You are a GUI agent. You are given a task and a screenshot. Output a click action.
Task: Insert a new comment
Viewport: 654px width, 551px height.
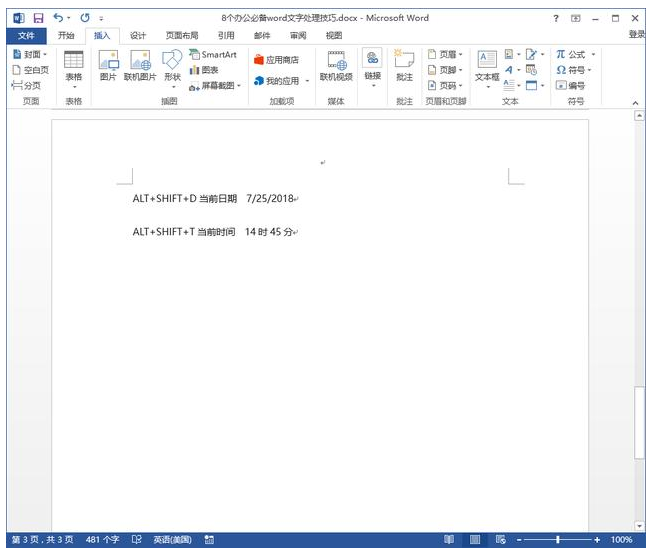[404, 66]
